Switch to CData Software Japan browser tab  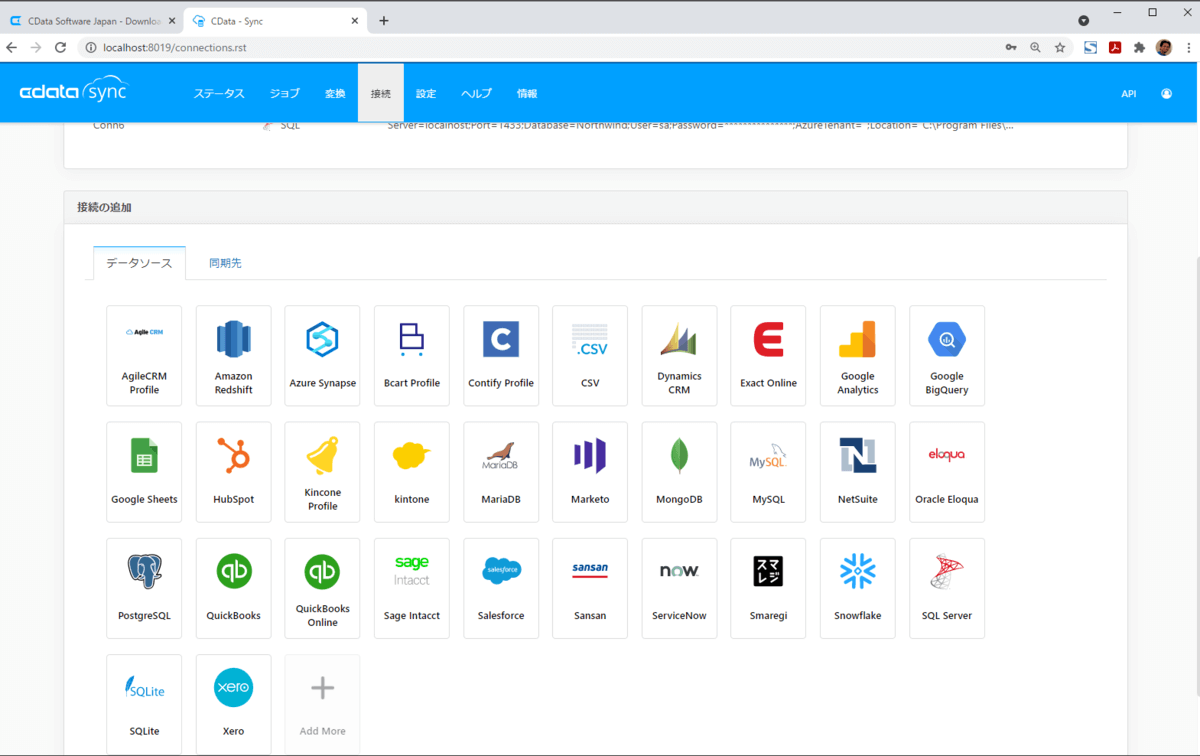(91, 20)
